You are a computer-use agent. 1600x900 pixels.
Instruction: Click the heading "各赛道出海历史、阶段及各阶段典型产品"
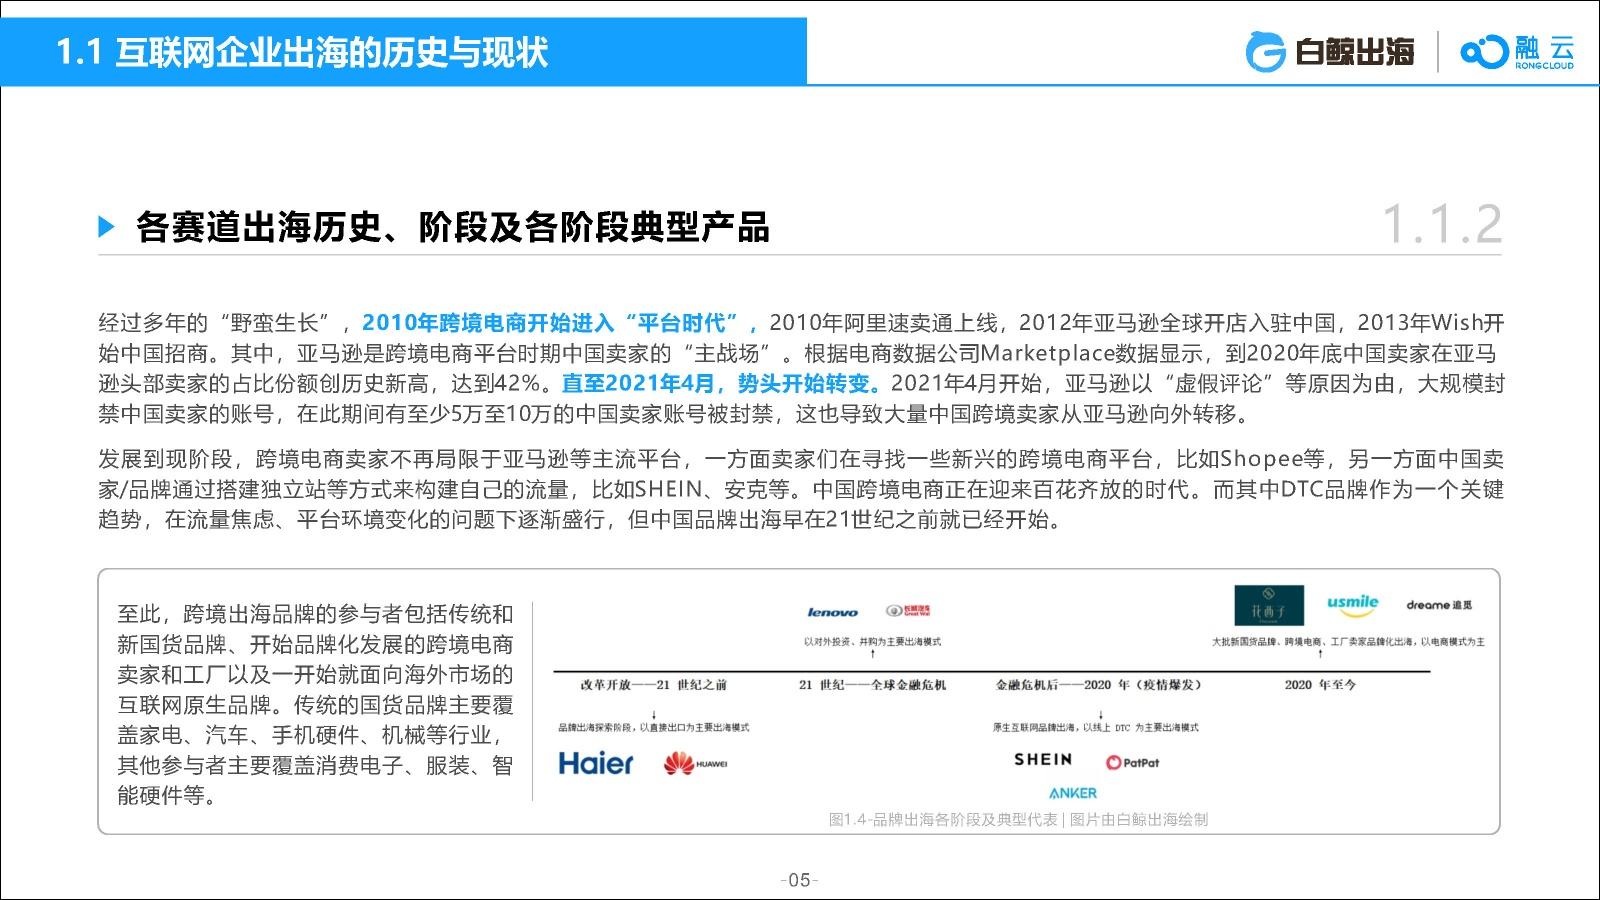(453, 227)
